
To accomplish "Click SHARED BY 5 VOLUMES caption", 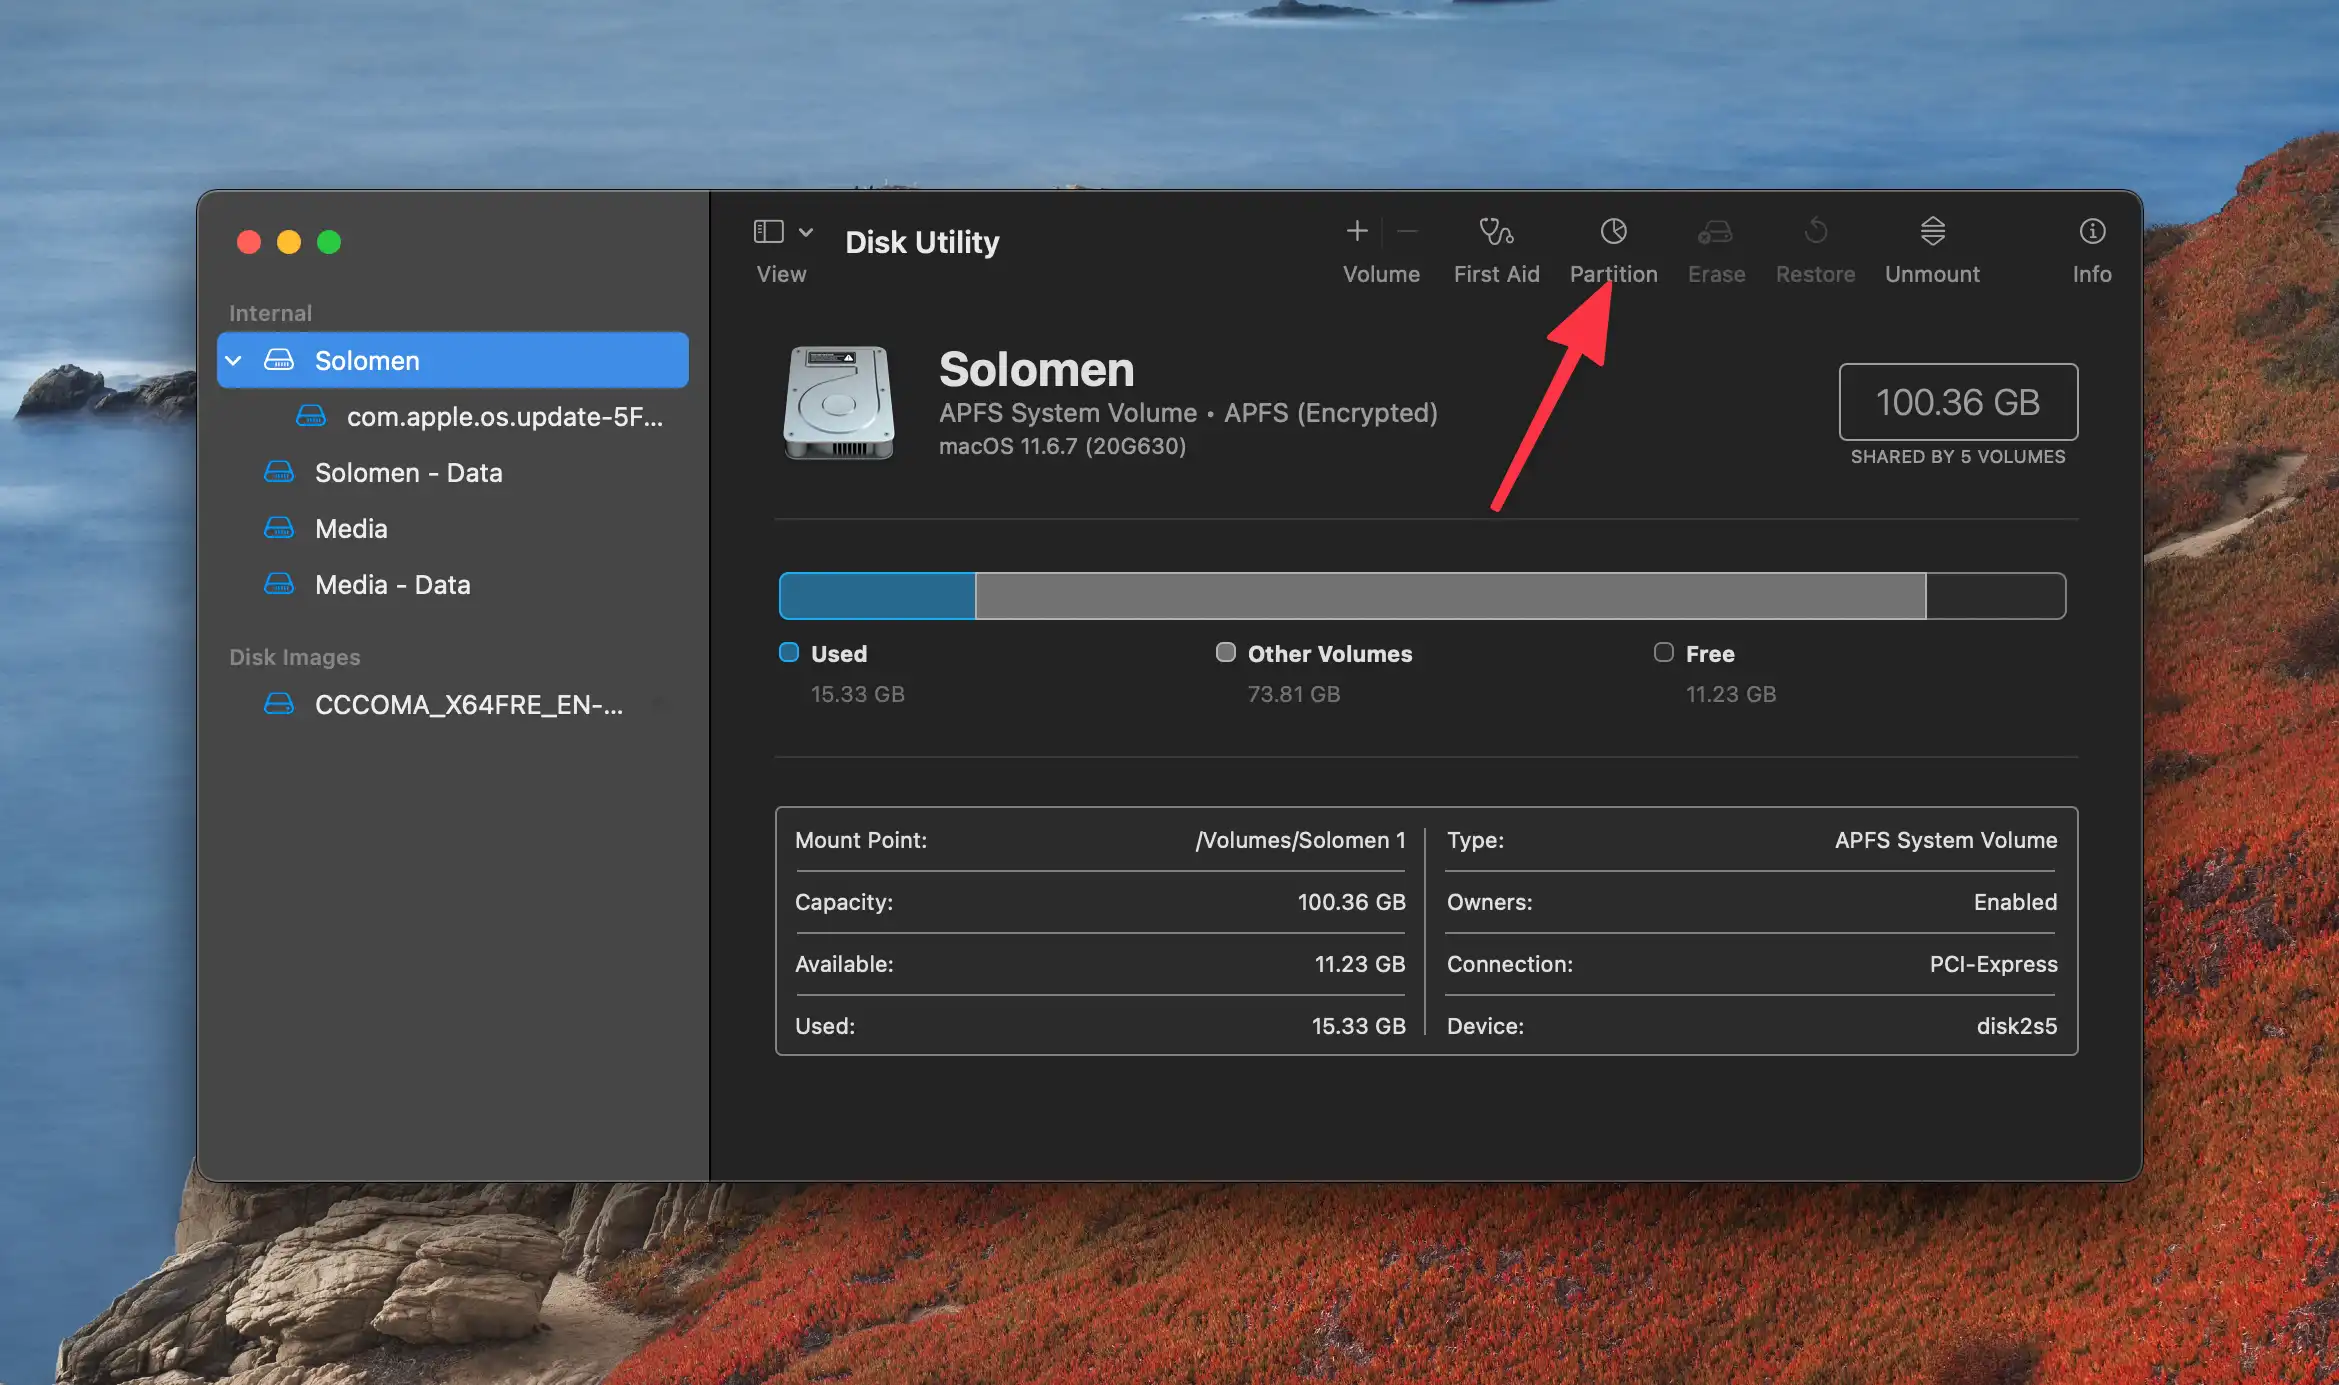I will [1958, 457].
